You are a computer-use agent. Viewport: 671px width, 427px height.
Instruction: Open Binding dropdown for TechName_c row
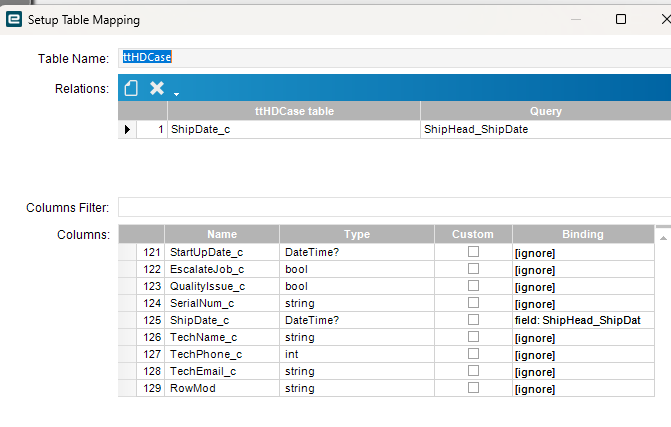click(x=583, y=338)
